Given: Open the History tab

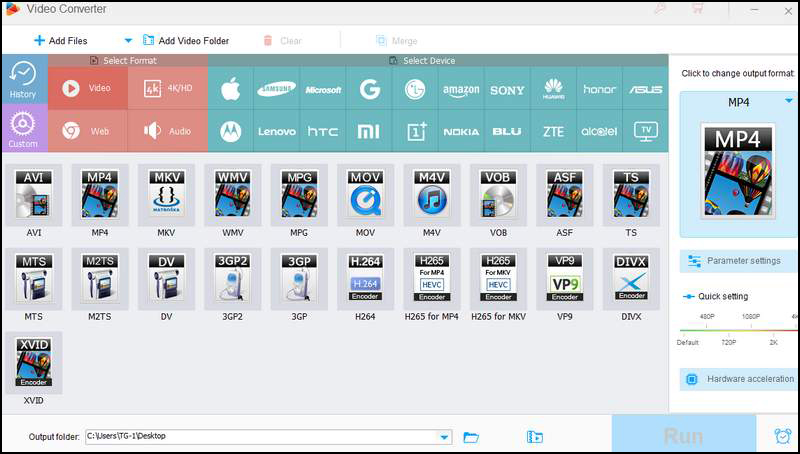Looking at the screenshot, I should point(24,80).
